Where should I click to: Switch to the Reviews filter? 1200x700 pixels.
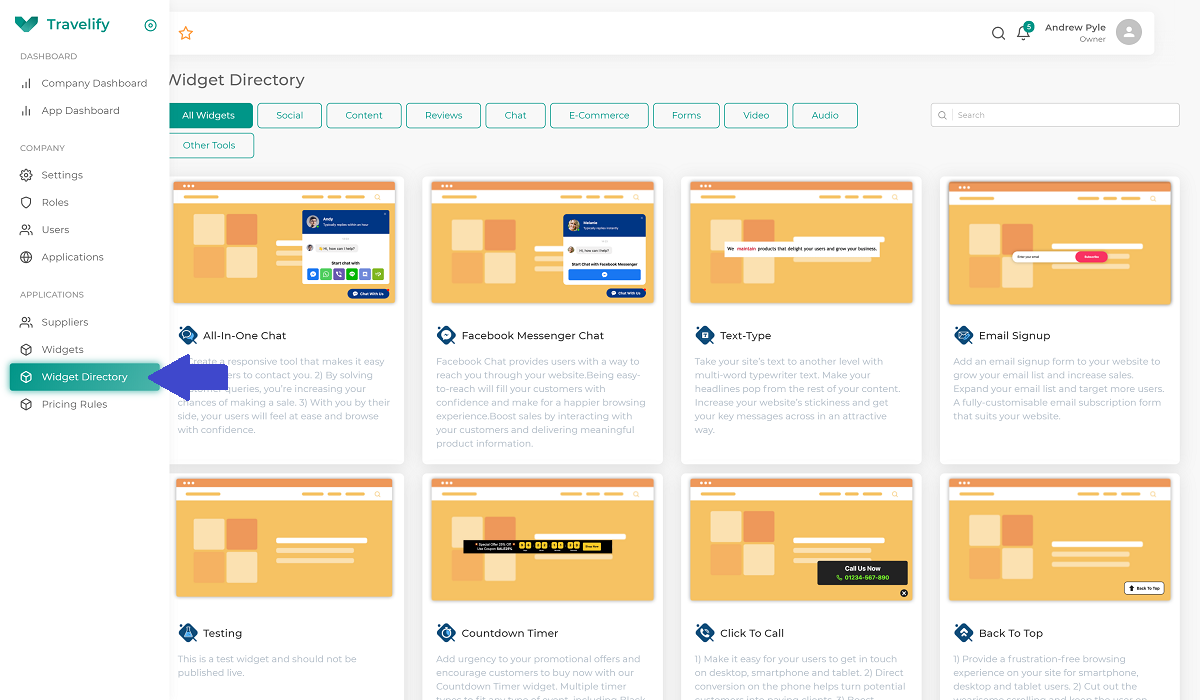pos(443,115)
